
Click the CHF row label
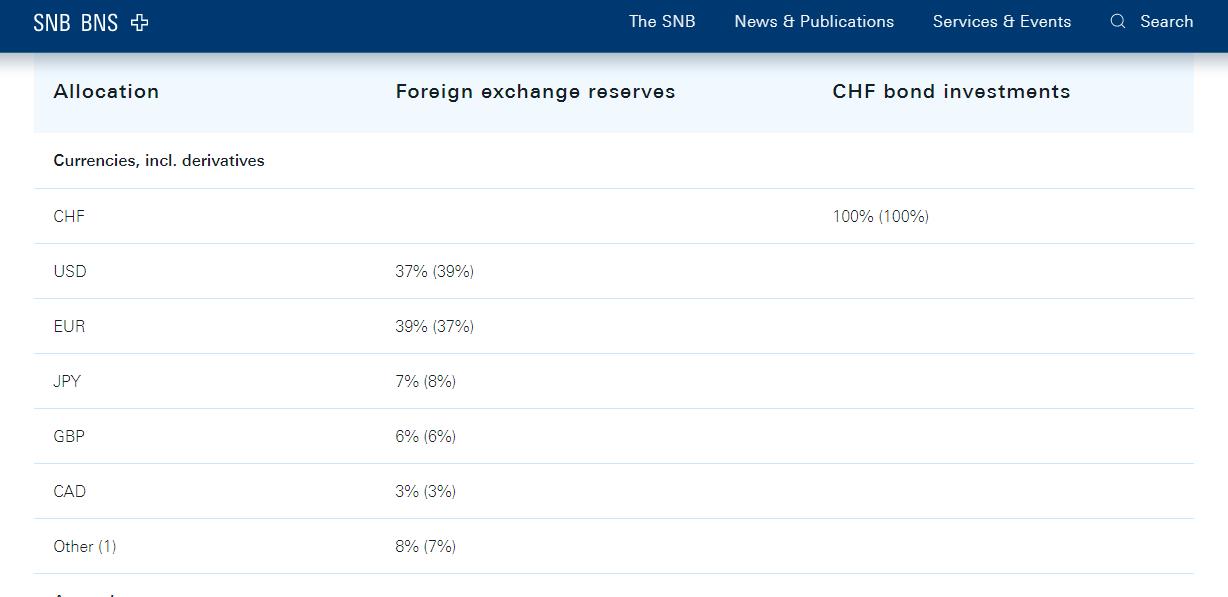click(x=69, y=216)
